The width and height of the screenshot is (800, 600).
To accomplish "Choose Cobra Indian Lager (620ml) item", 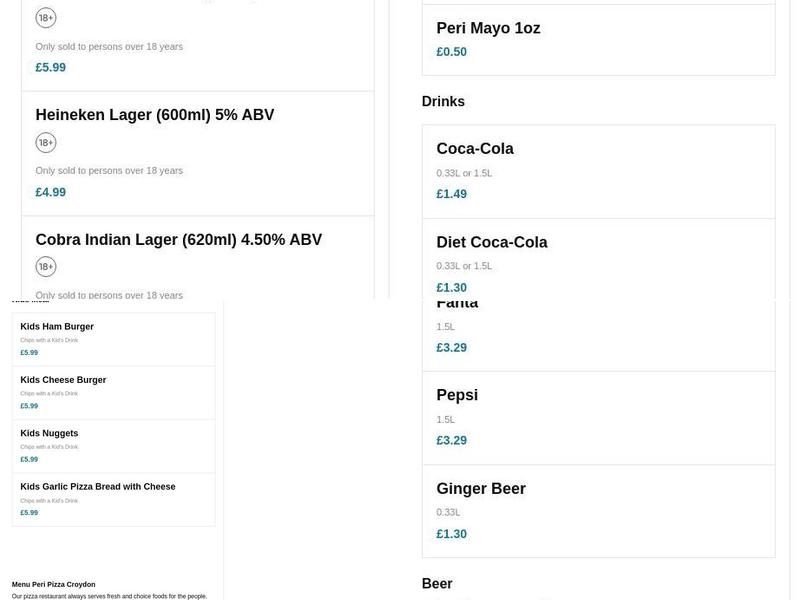I will tap(179, 240).
